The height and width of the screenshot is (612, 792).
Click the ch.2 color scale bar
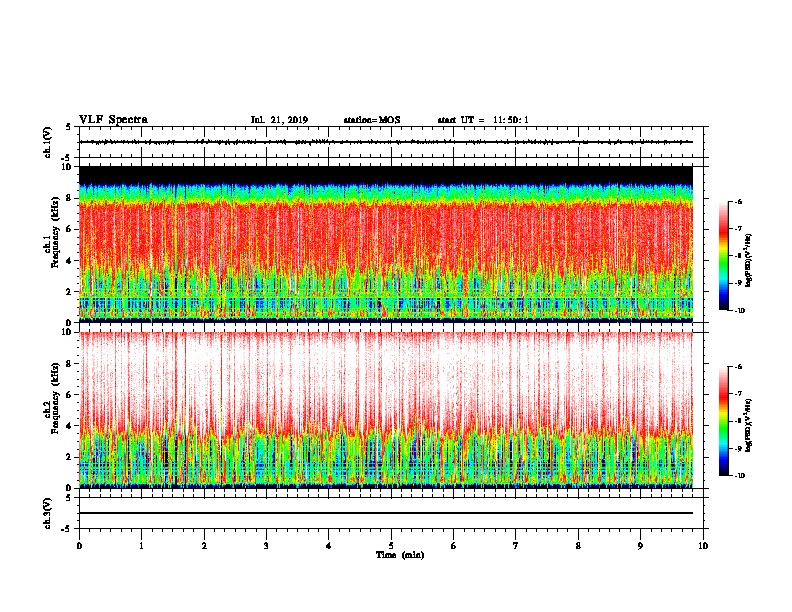pyautogui.click(x=723, y=421)
